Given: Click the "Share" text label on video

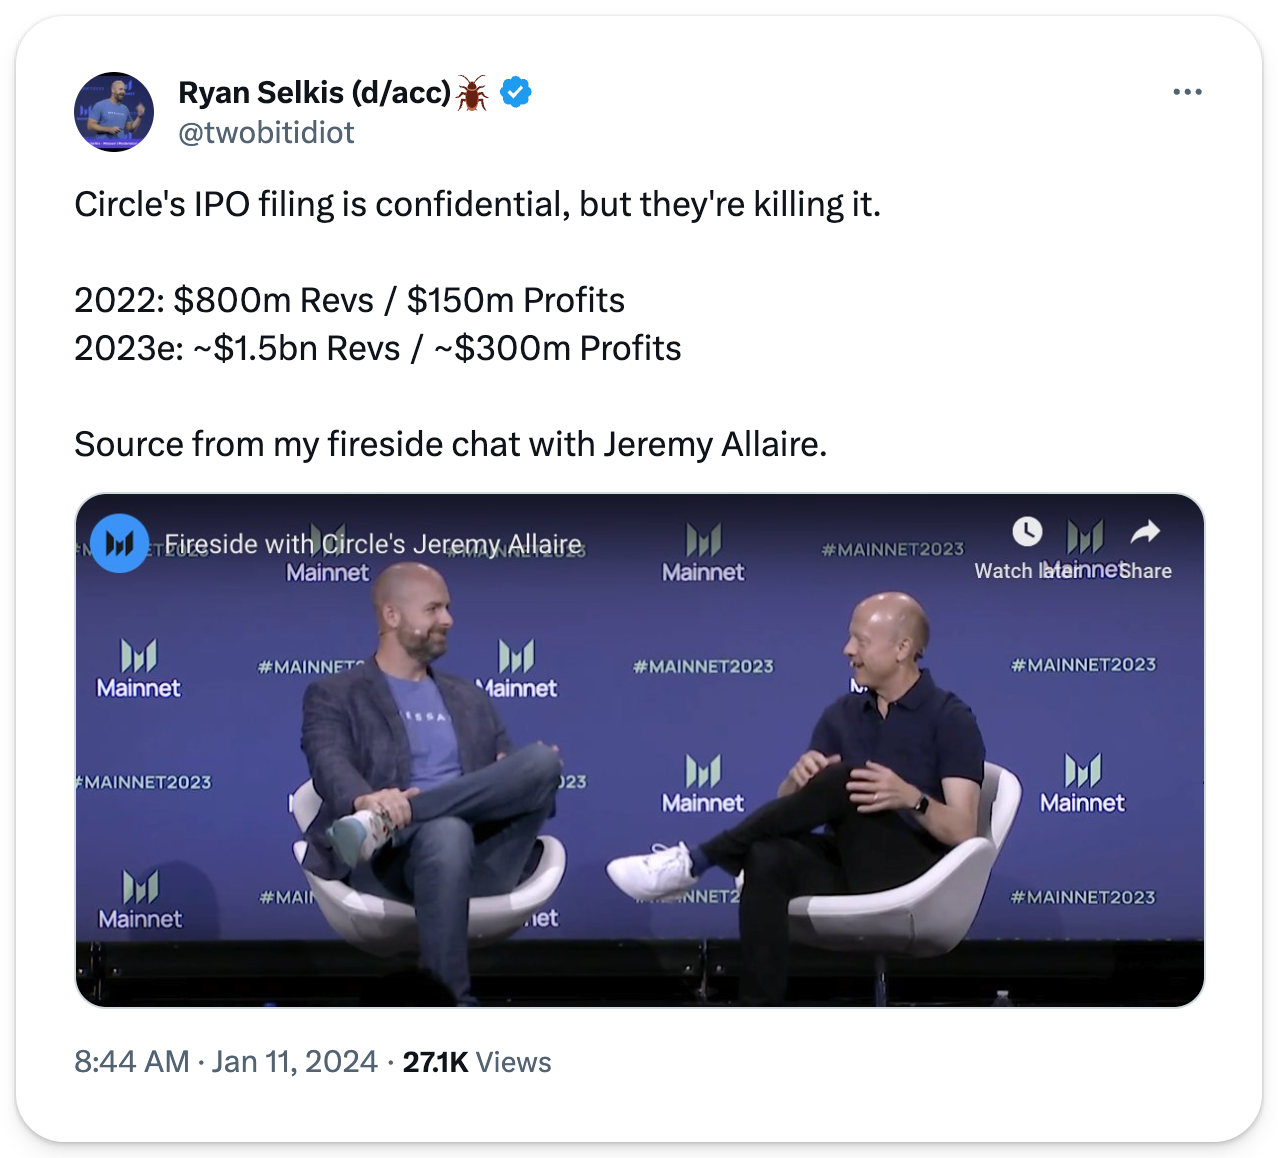Looking at the screenshot, I should coord(1146,571).
